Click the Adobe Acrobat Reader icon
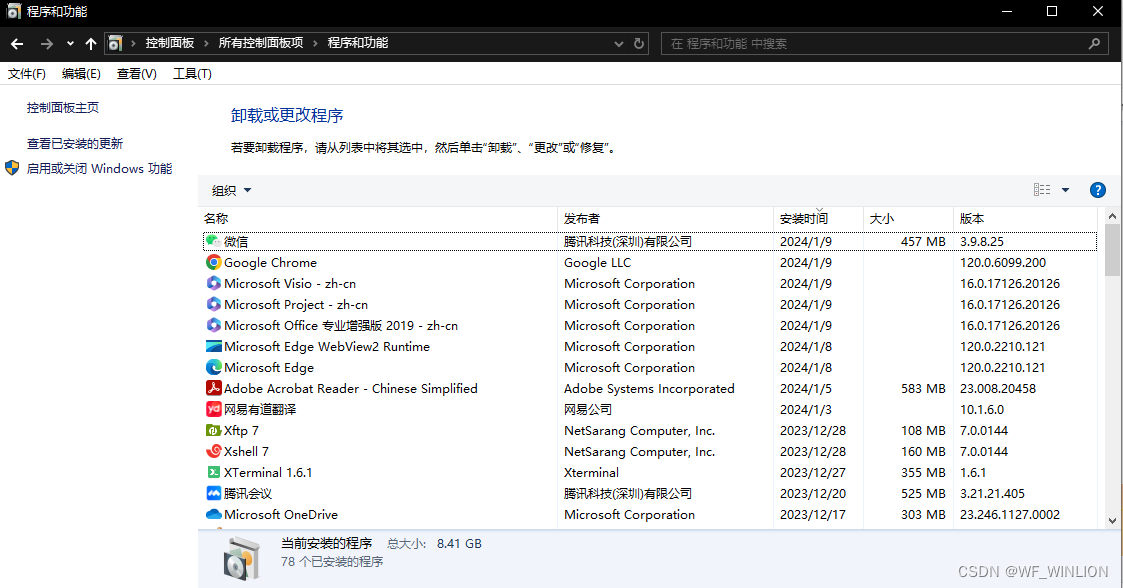1123x588 pixels. (x=213, y=388)
